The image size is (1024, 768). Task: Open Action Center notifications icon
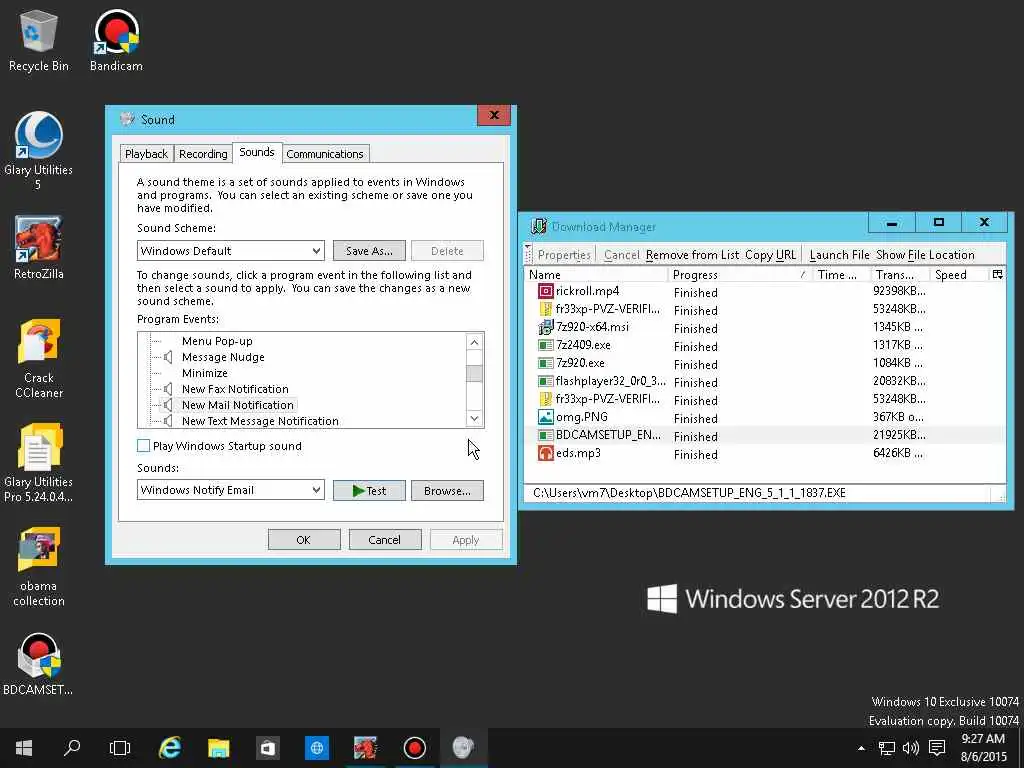point(937,748)
